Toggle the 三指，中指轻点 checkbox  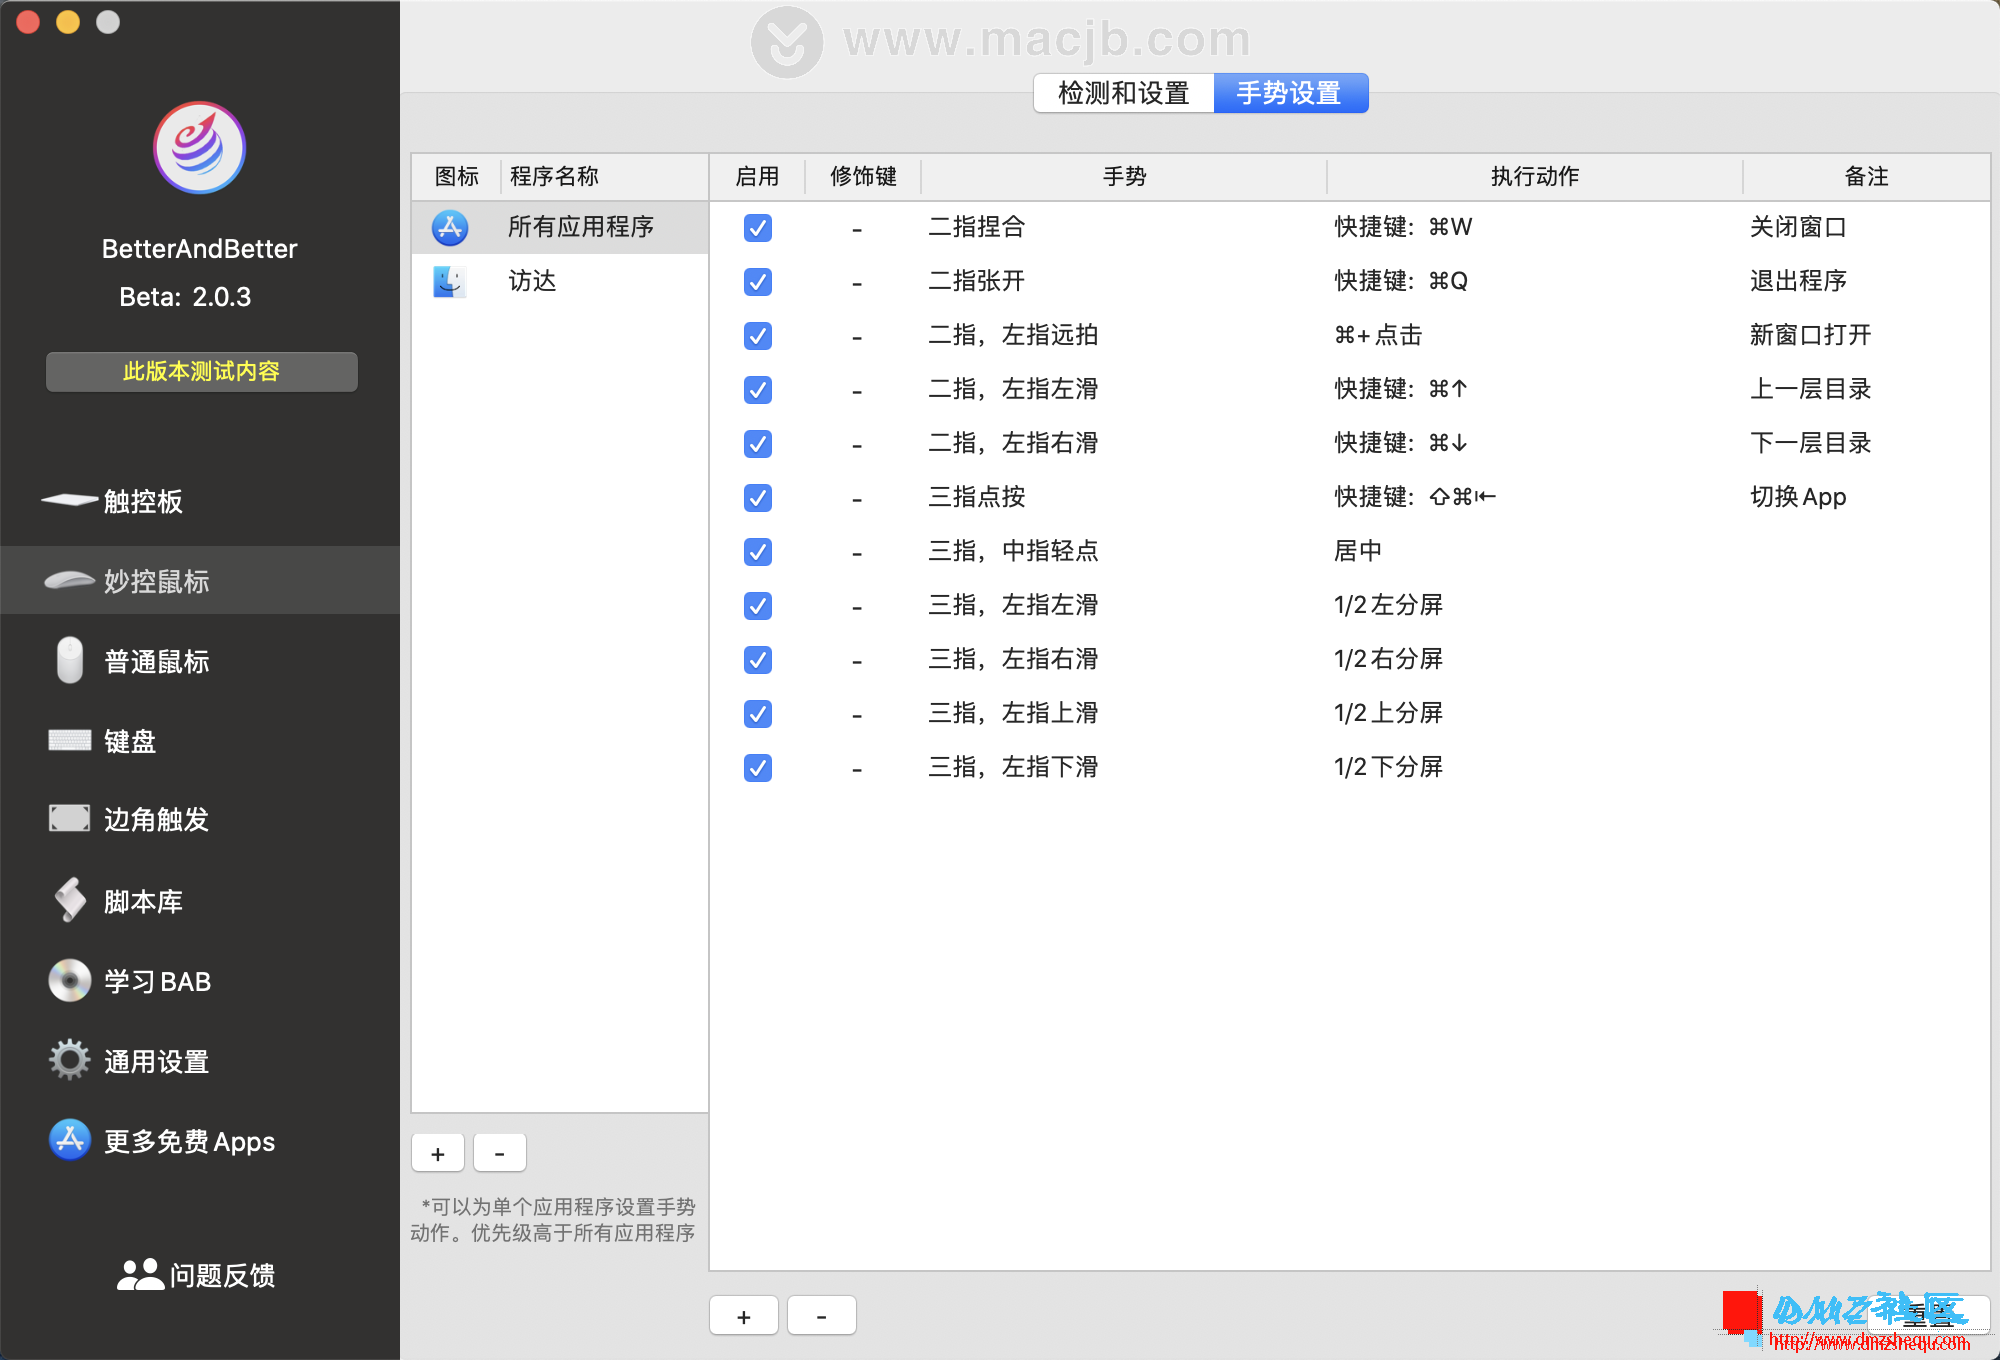(758, 552)
